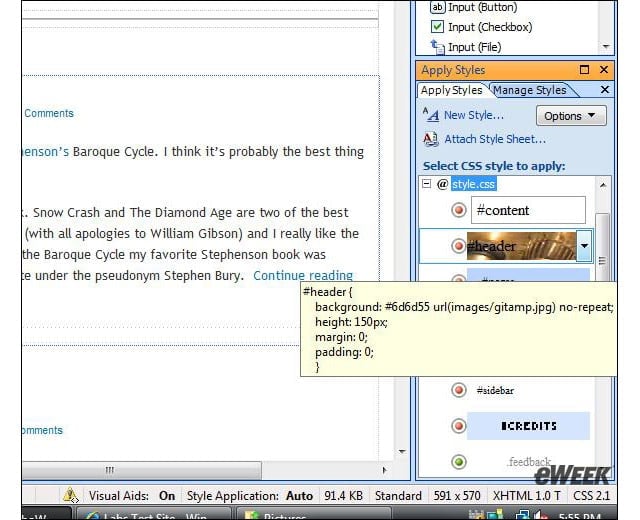This screenshot has width=640, height=520.
Task: Select the style.css style sheet name
Action: coord(473,184)
